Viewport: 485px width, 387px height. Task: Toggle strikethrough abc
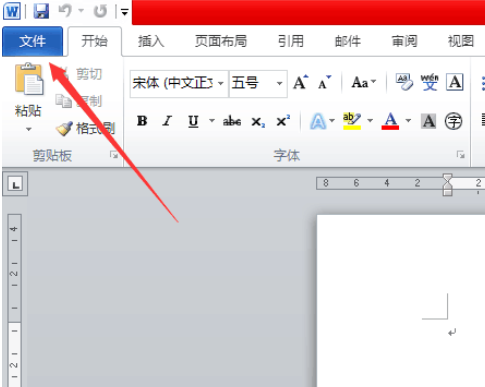point(232,121)
